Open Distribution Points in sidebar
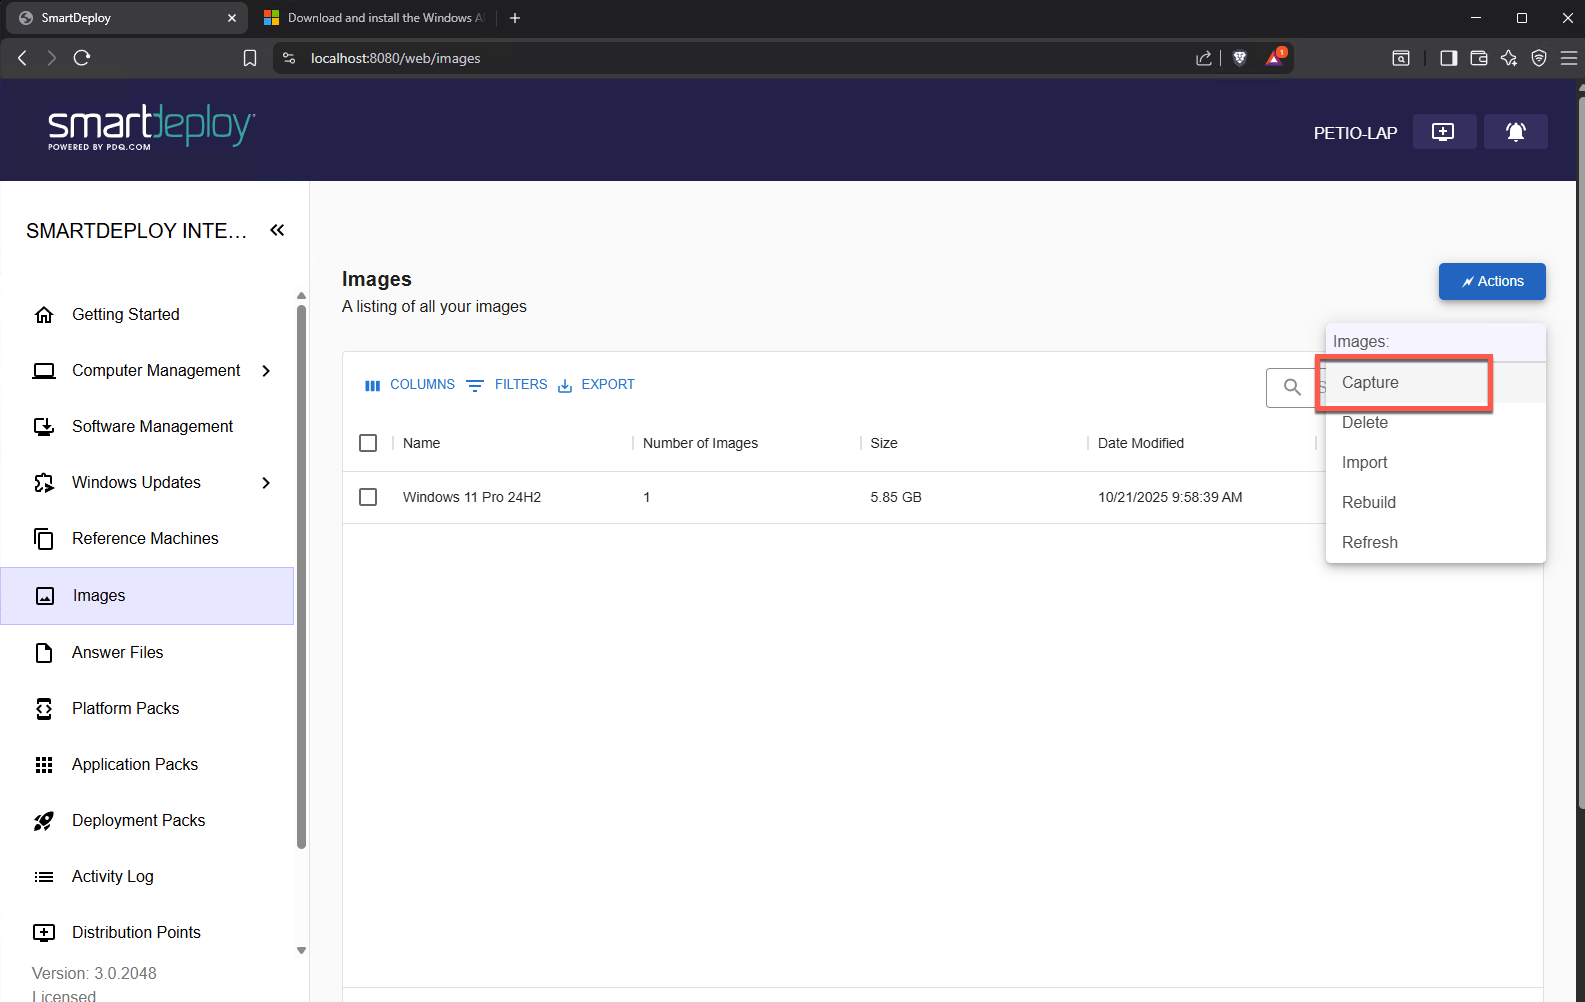This screenshot has height=1002, width=1585. coord(136,932)
